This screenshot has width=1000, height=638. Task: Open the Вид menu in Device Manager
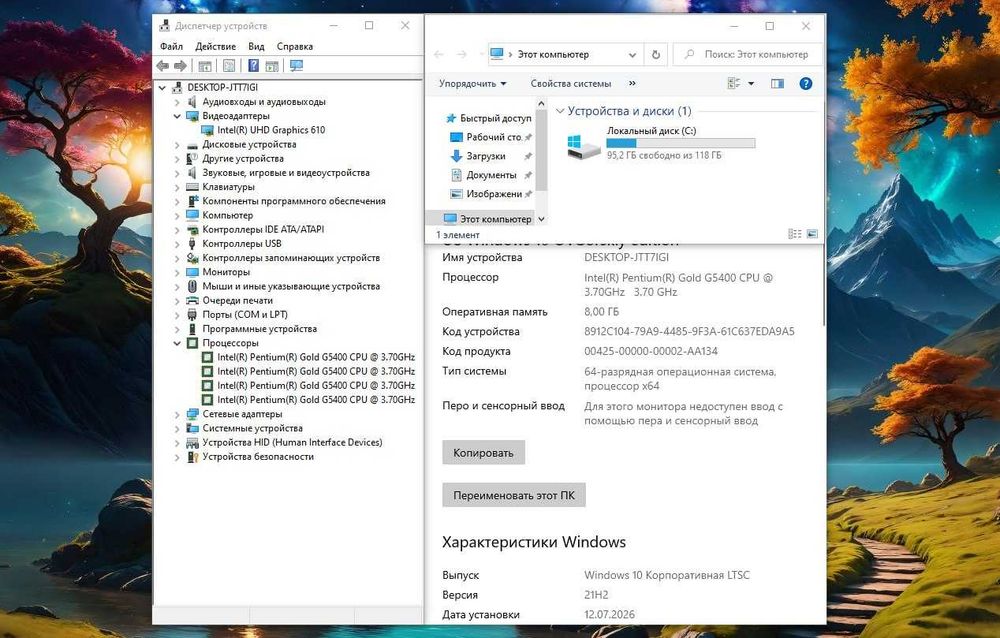pos(256,47)
